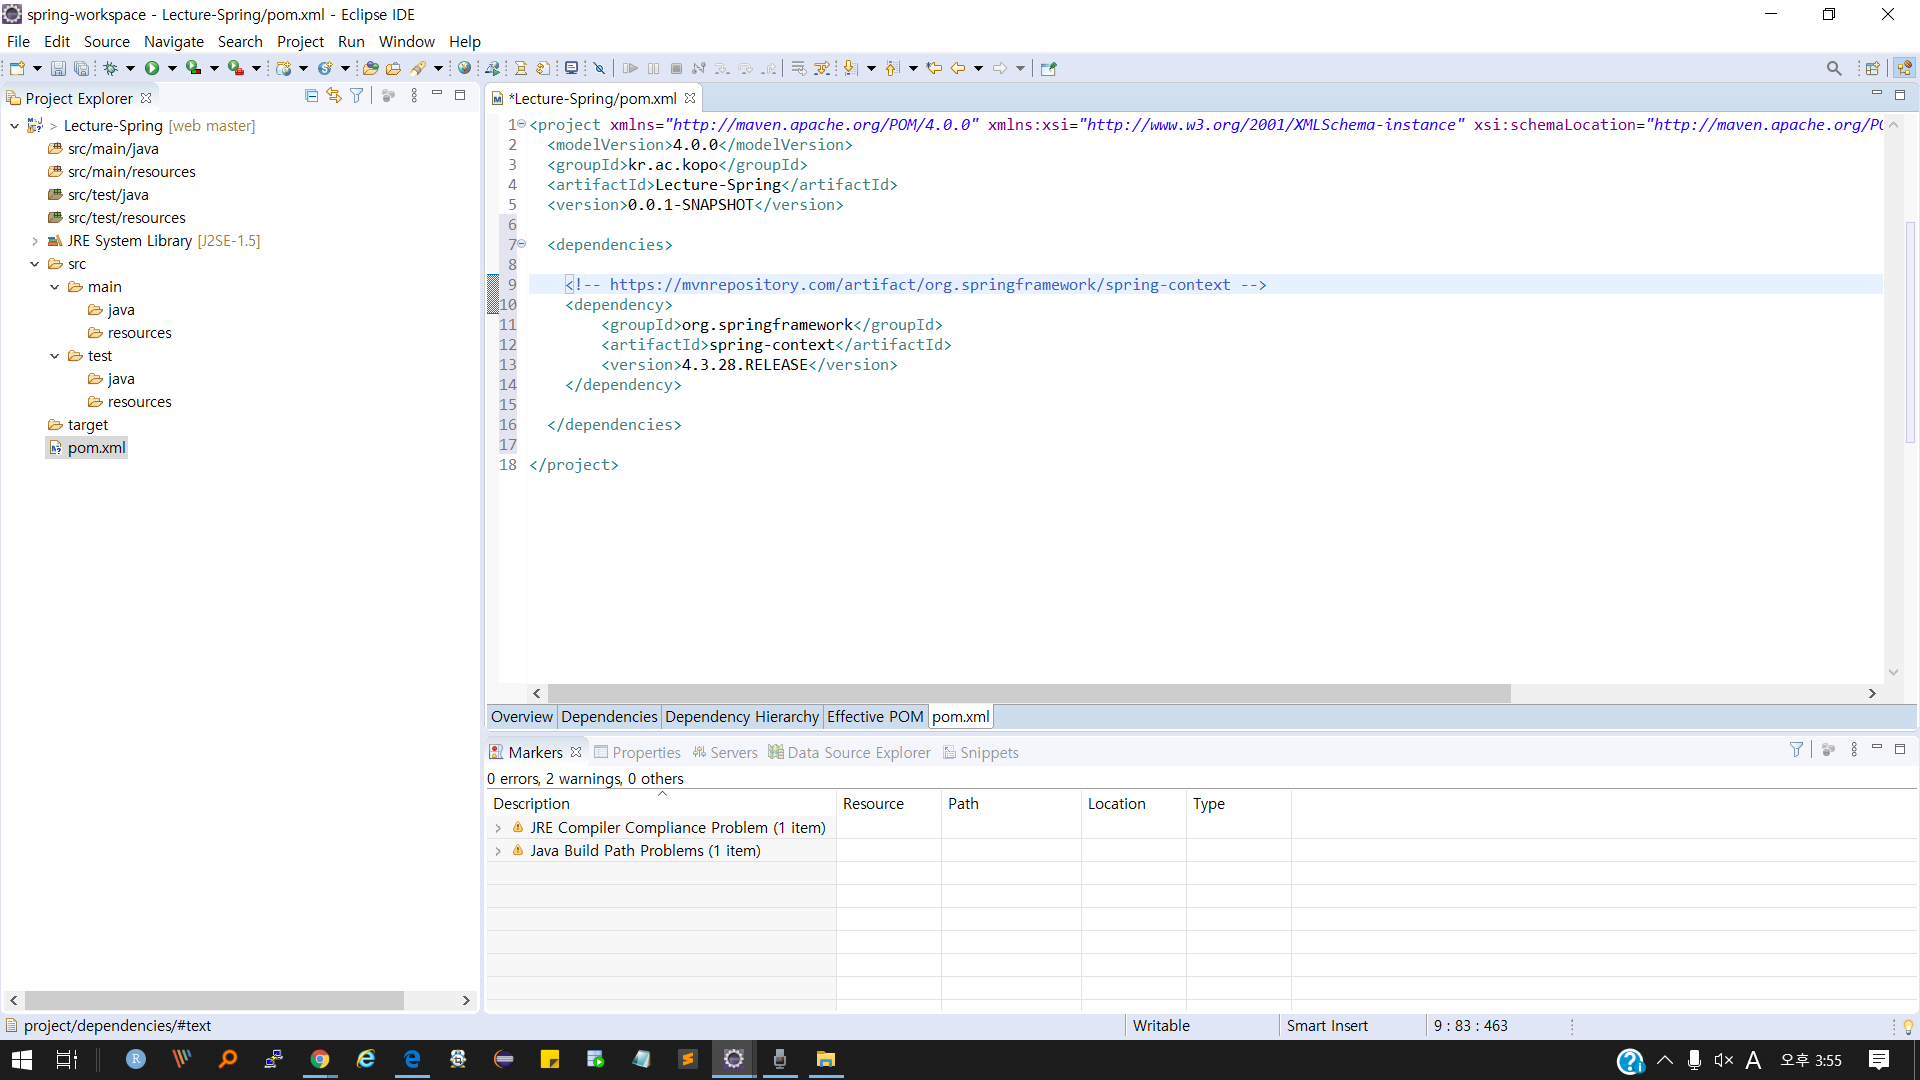Select the Java EE perspective icon
This screenshot has height=1080, width=1920.
tap(1904, 68)
